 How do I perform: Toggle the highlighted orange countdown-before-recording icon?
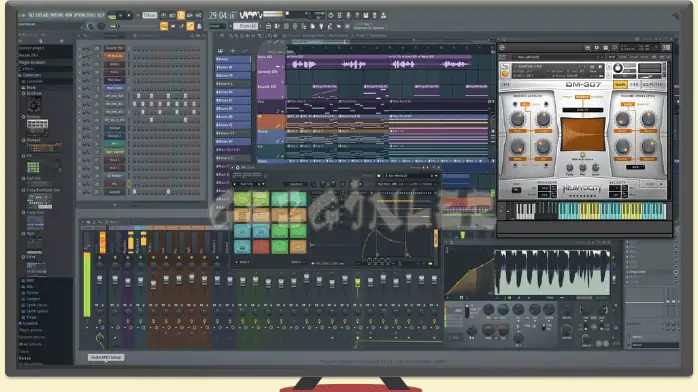pyautogui.click(x=181, y=16)
